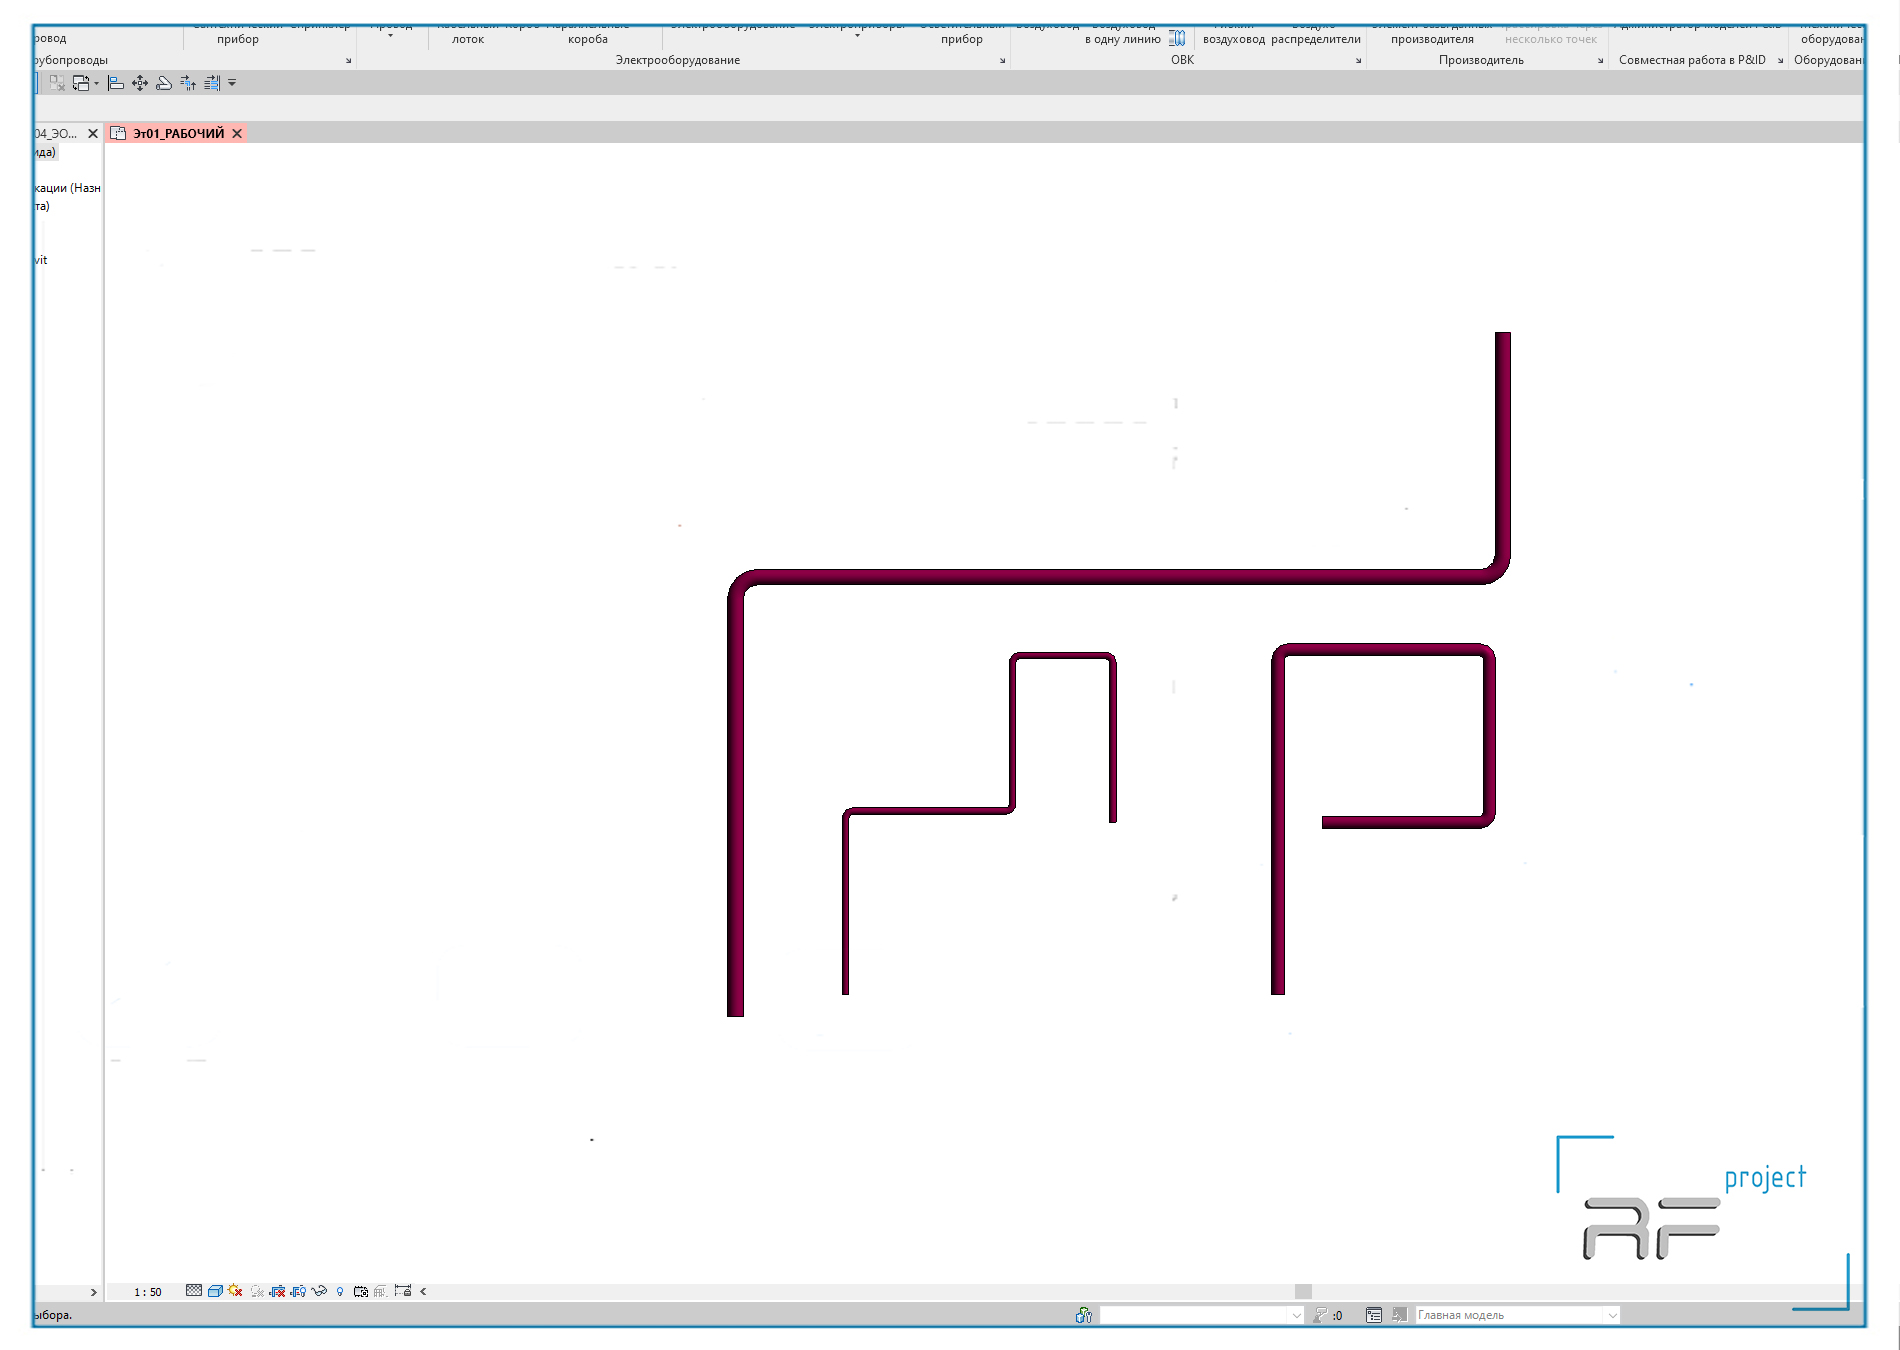
Task: Toggle Show Crop Region visibility
Action: (x=298, y=1291)
